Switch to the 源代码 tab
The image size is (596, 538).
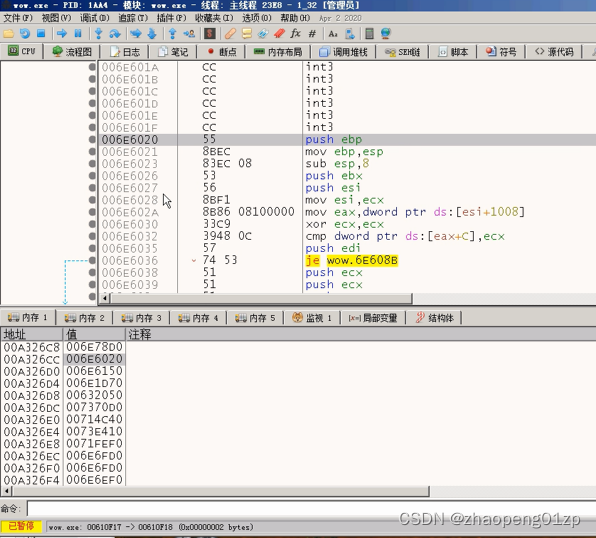click(554, 52)
